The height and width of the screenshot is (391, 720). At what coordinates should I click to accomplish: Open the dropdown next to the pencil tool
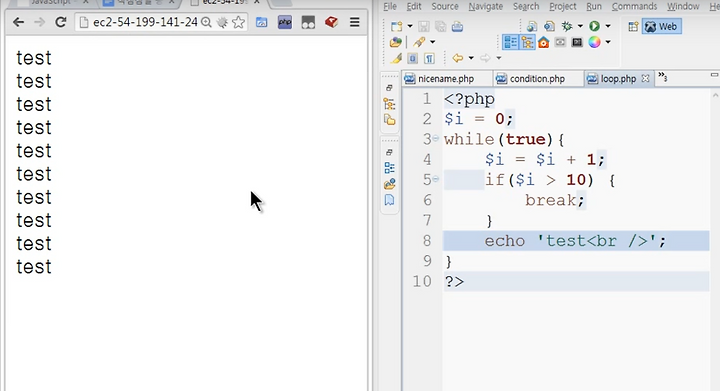[x=432, y=42]
